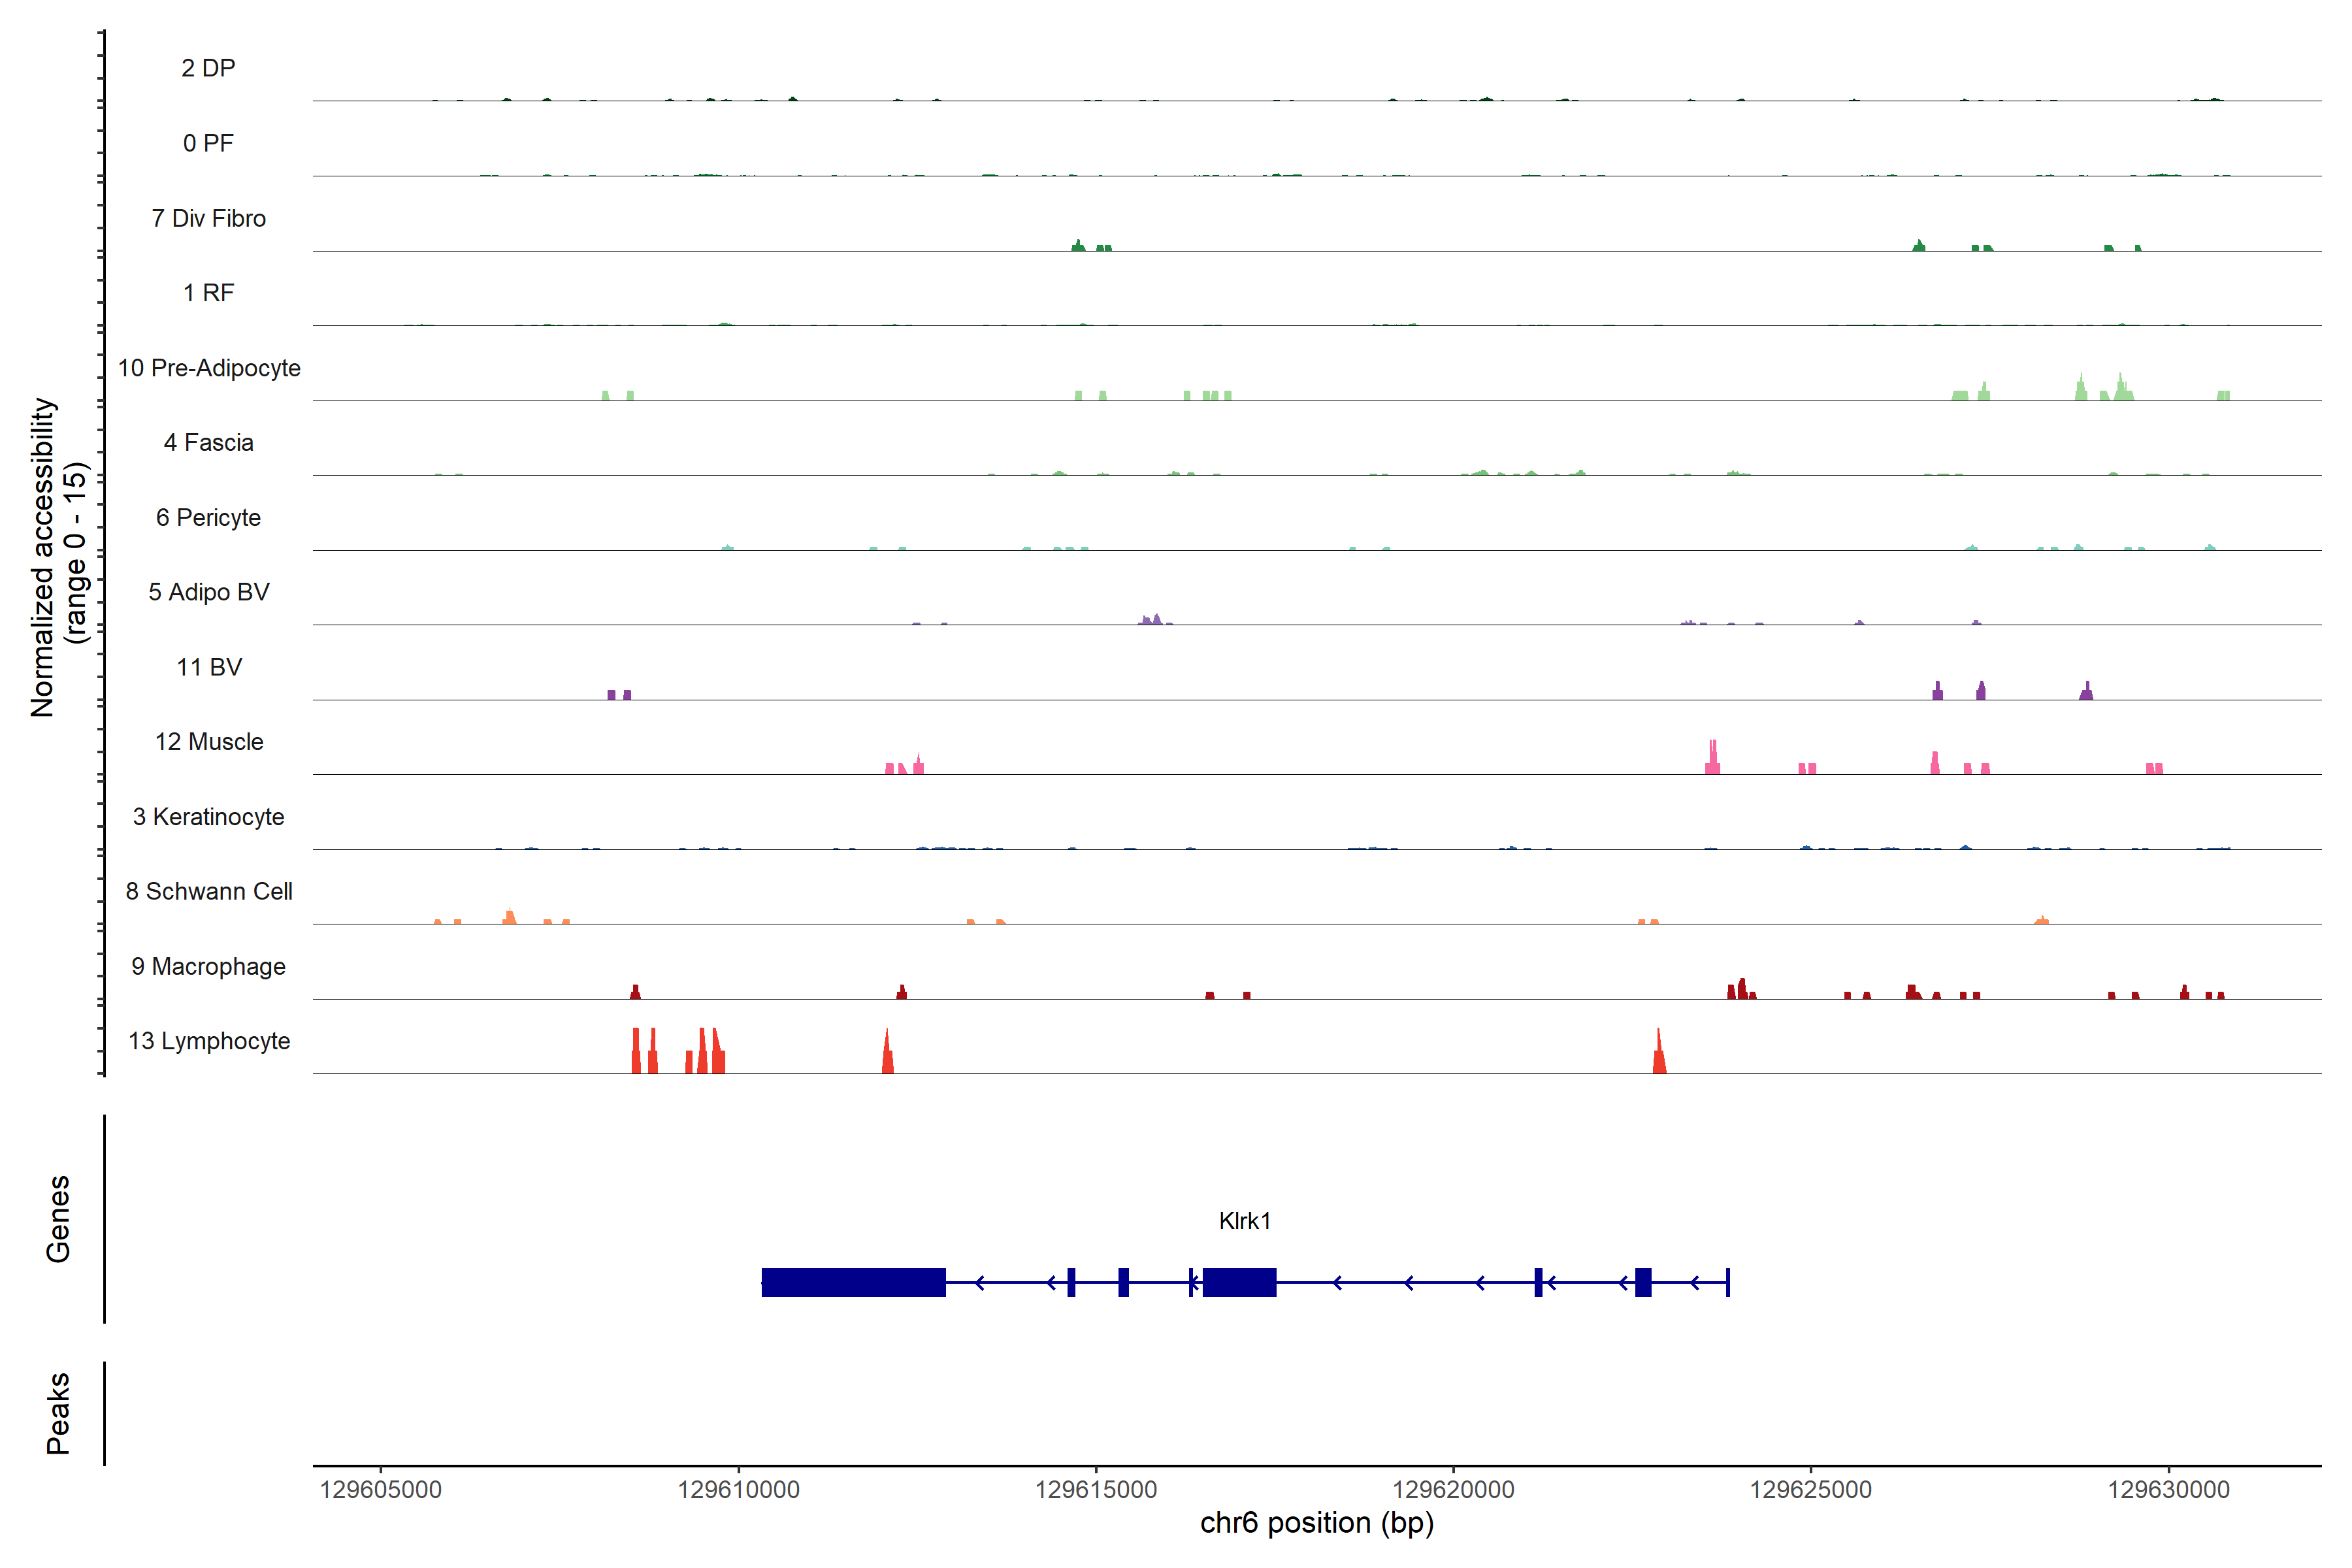Viewport: 2352px width, 1568px height.
Task: Click the 129610000 axis tick label
Action: [738, 1490]
